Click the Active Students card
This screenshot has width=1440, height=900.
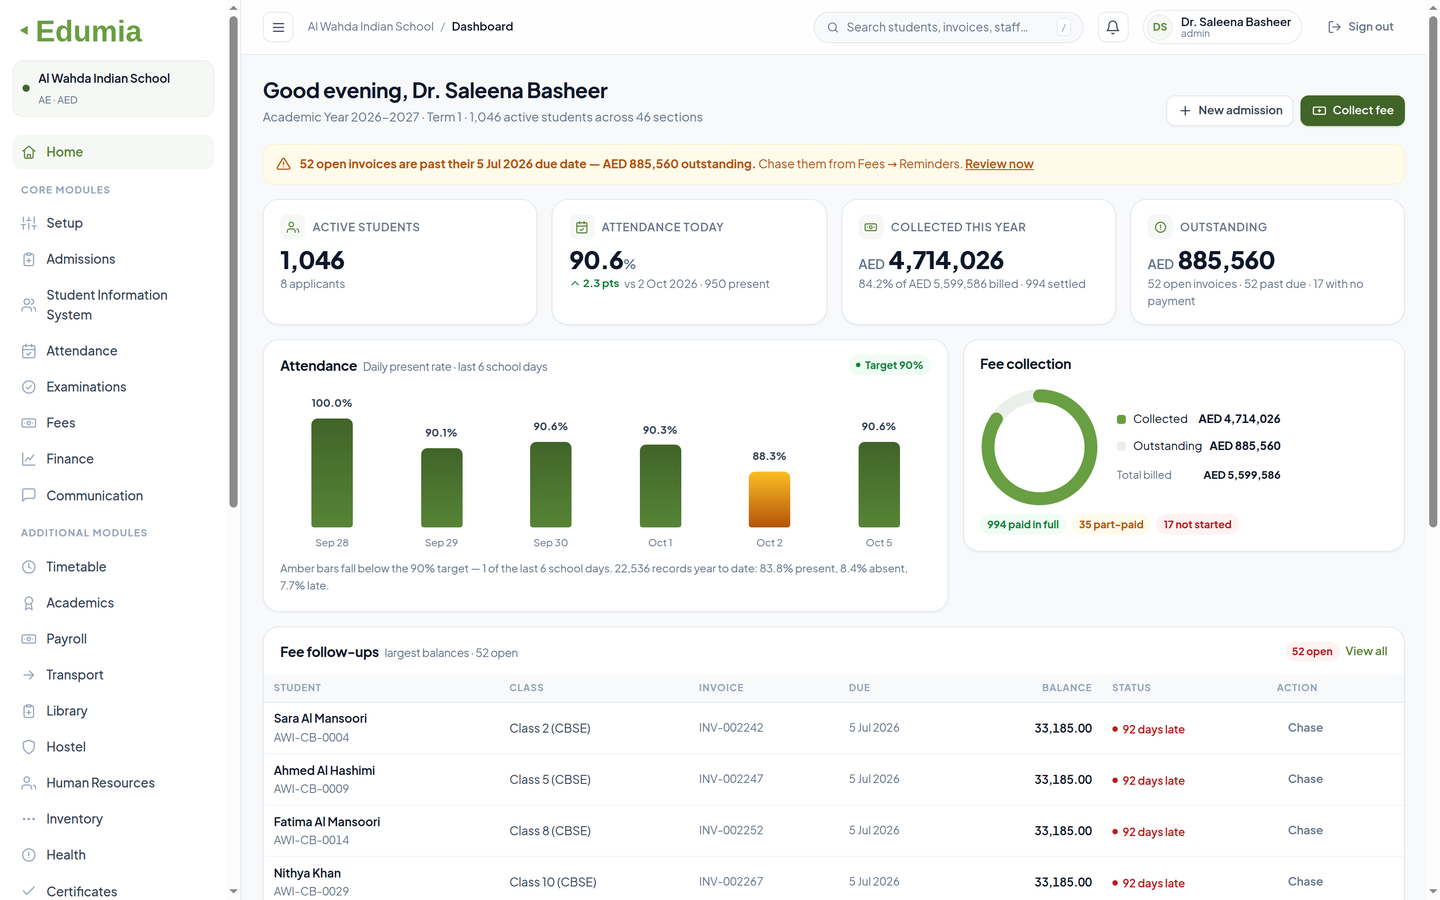pyautogui.click(x=400, y=262)
